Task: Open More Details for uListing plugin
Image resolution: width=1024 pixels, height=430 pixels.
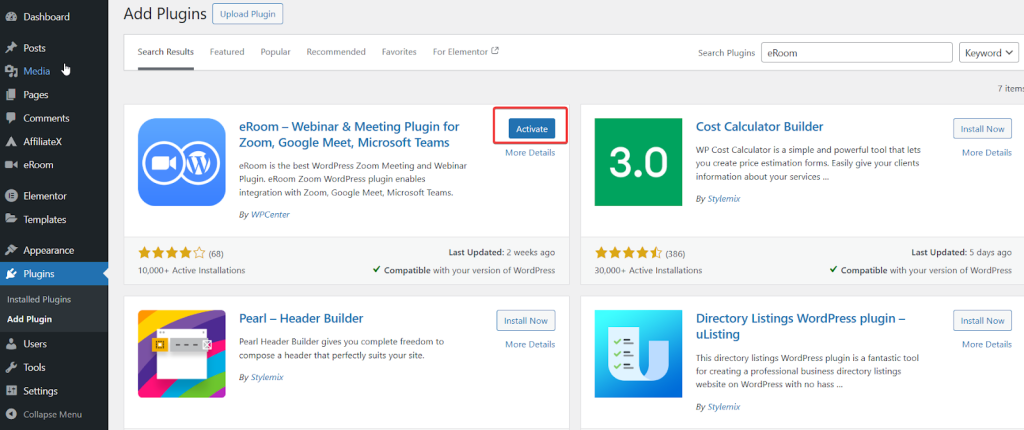Action: coord(987,344)
